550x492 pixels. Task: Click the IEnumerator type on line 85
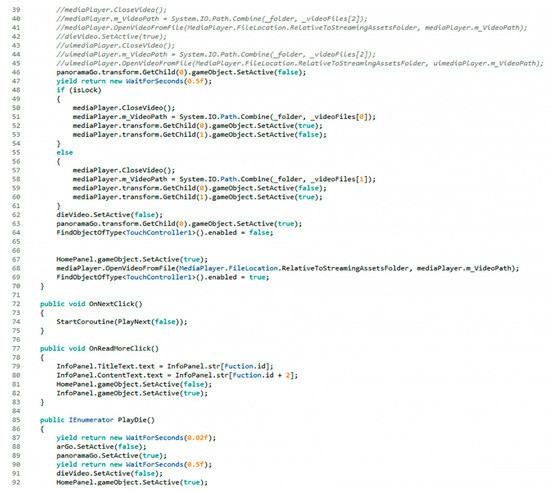(x=91, y=420)
